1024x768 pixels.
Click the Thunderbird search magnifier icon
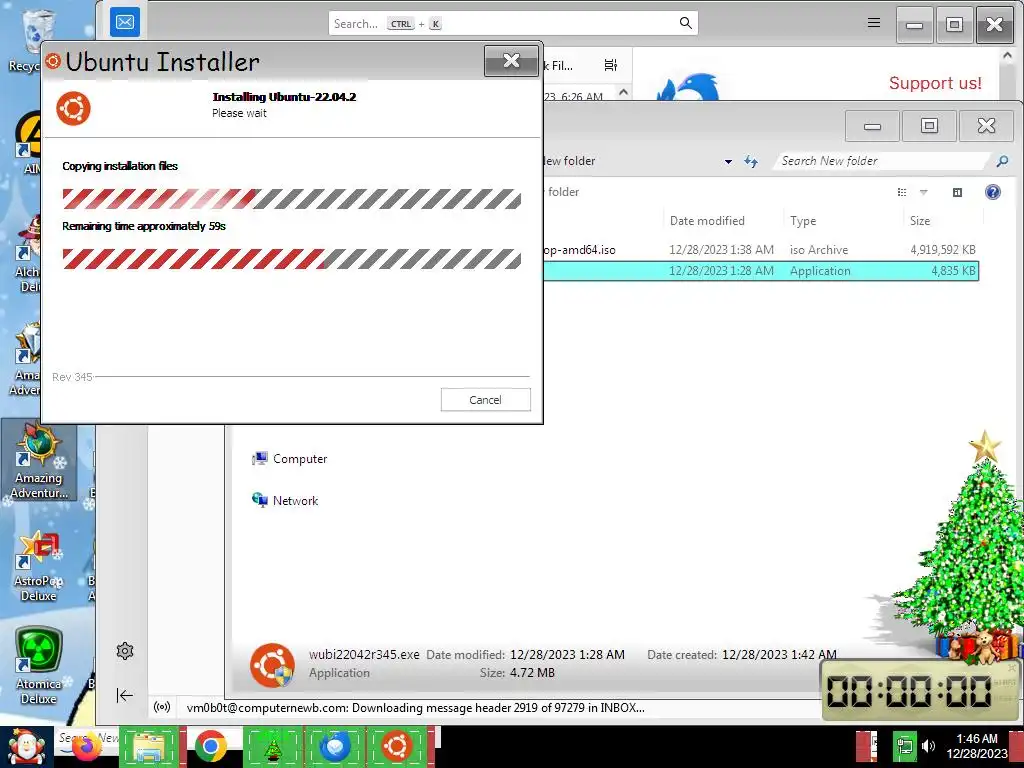tap(685, 24)
